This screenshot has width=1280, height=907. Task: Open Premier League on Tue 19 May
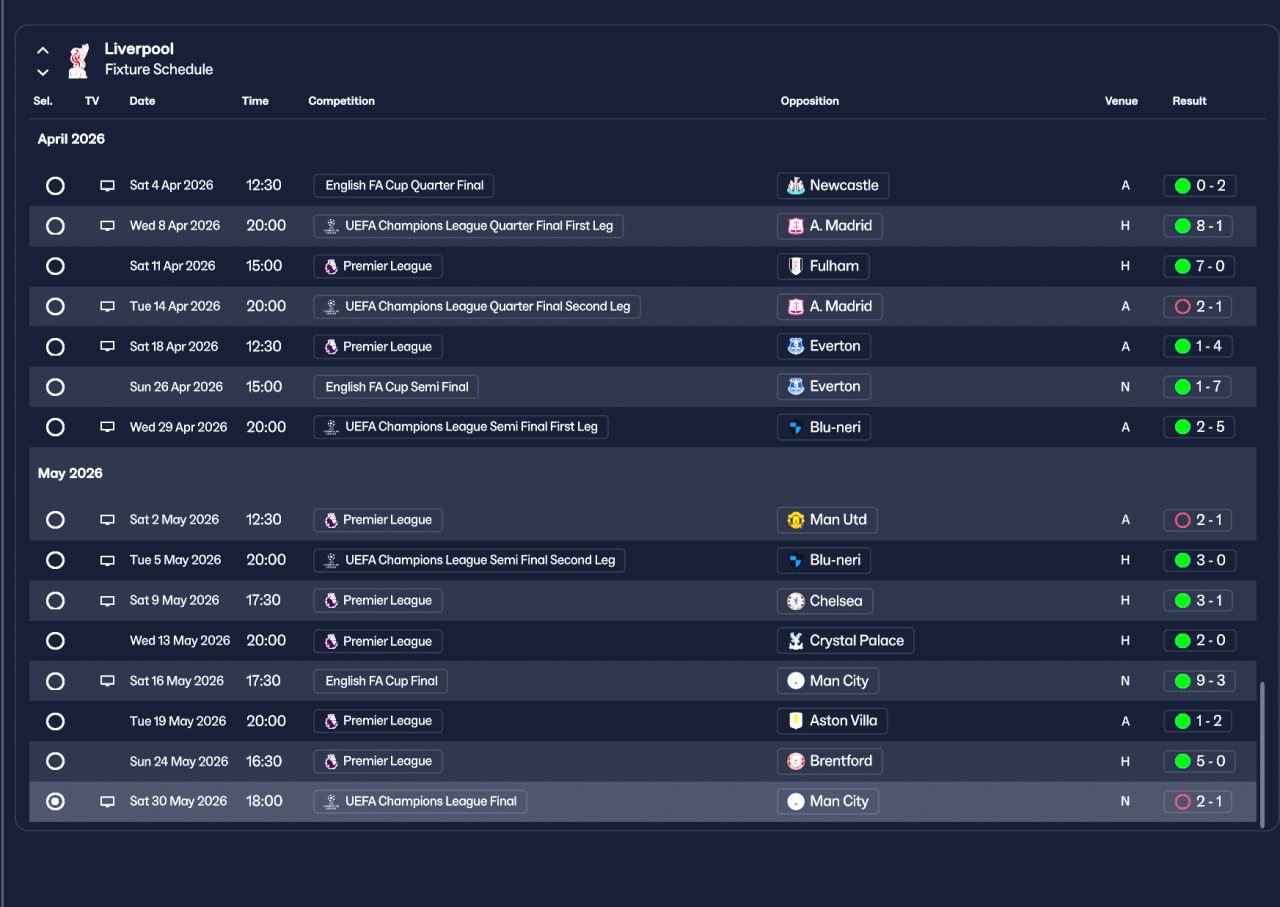click(x=378, y=721)
